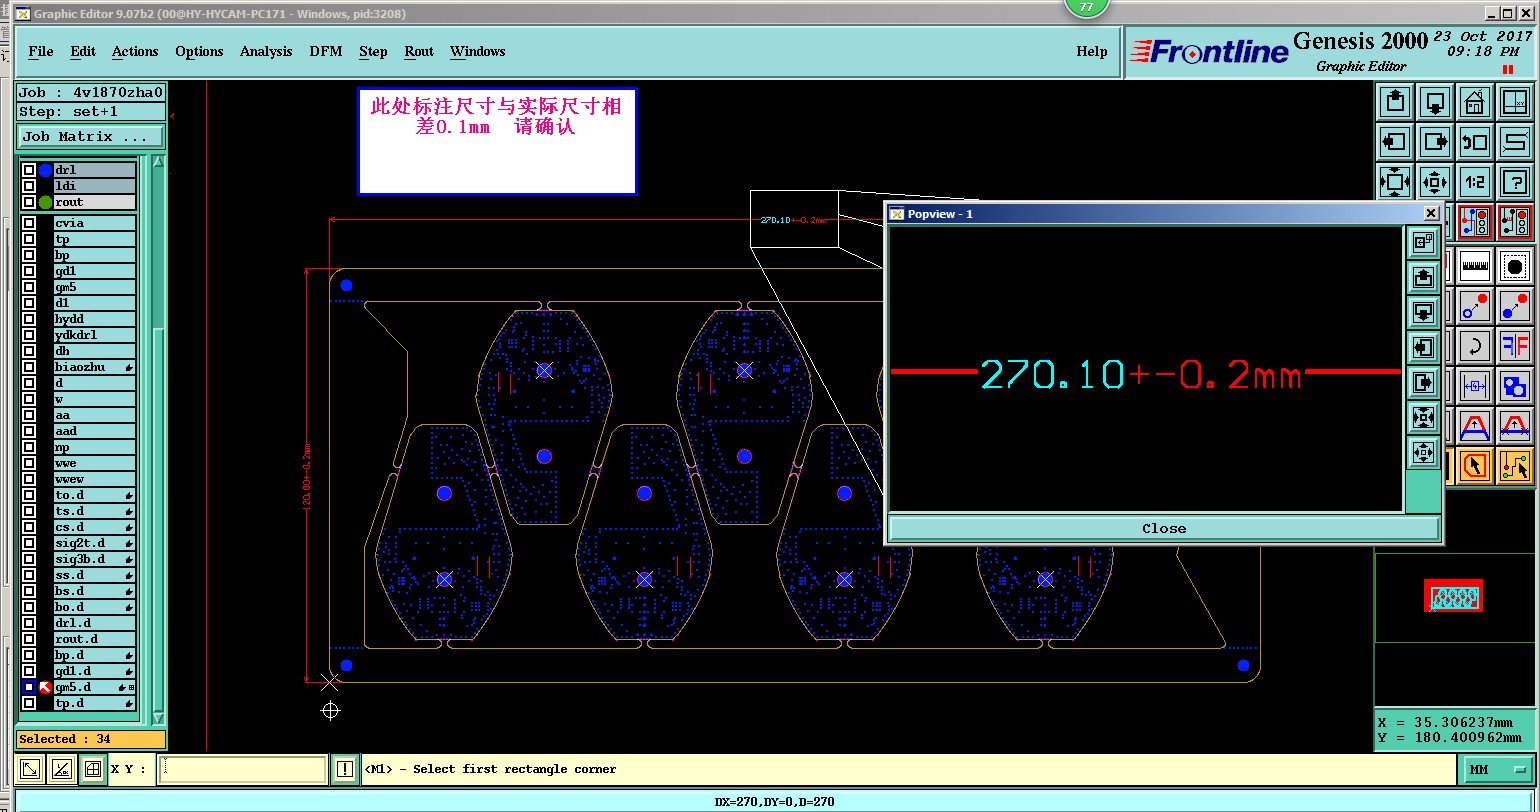Screen dimensions: 1540x812
Task: Open the Windows menu
Action: click(x=477, y=51)
